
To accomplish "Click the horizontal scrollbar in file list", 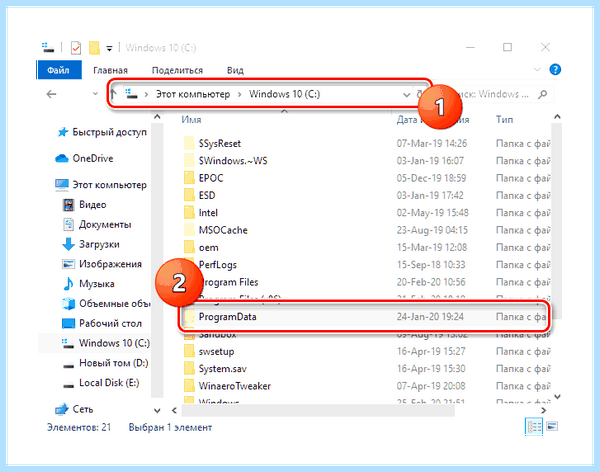I will (318, 410).
